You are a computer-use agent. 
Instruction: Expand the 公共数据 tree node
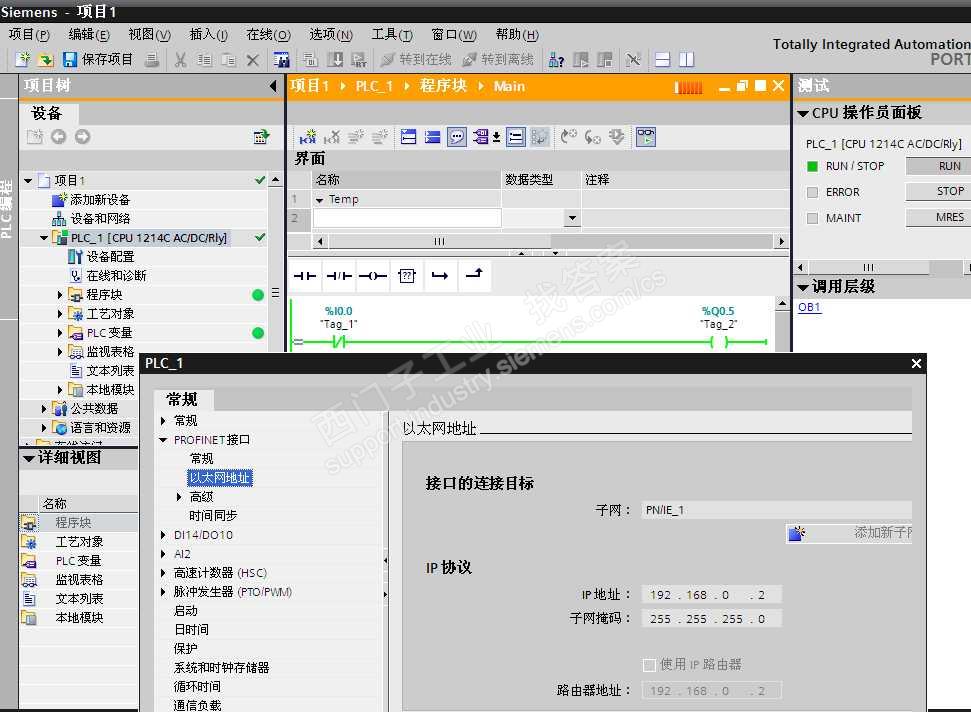tap(44, 409)
